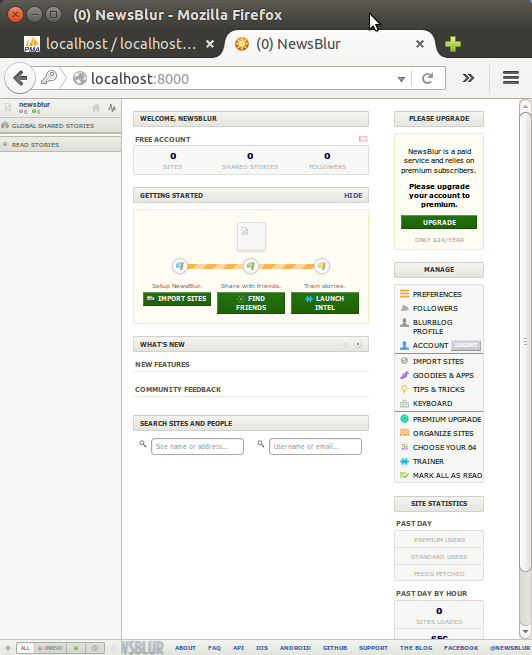The width and height of the screenshot is (532, 655).
Task: Open the Firefox hamburger menu
Action: click(511, 78)
